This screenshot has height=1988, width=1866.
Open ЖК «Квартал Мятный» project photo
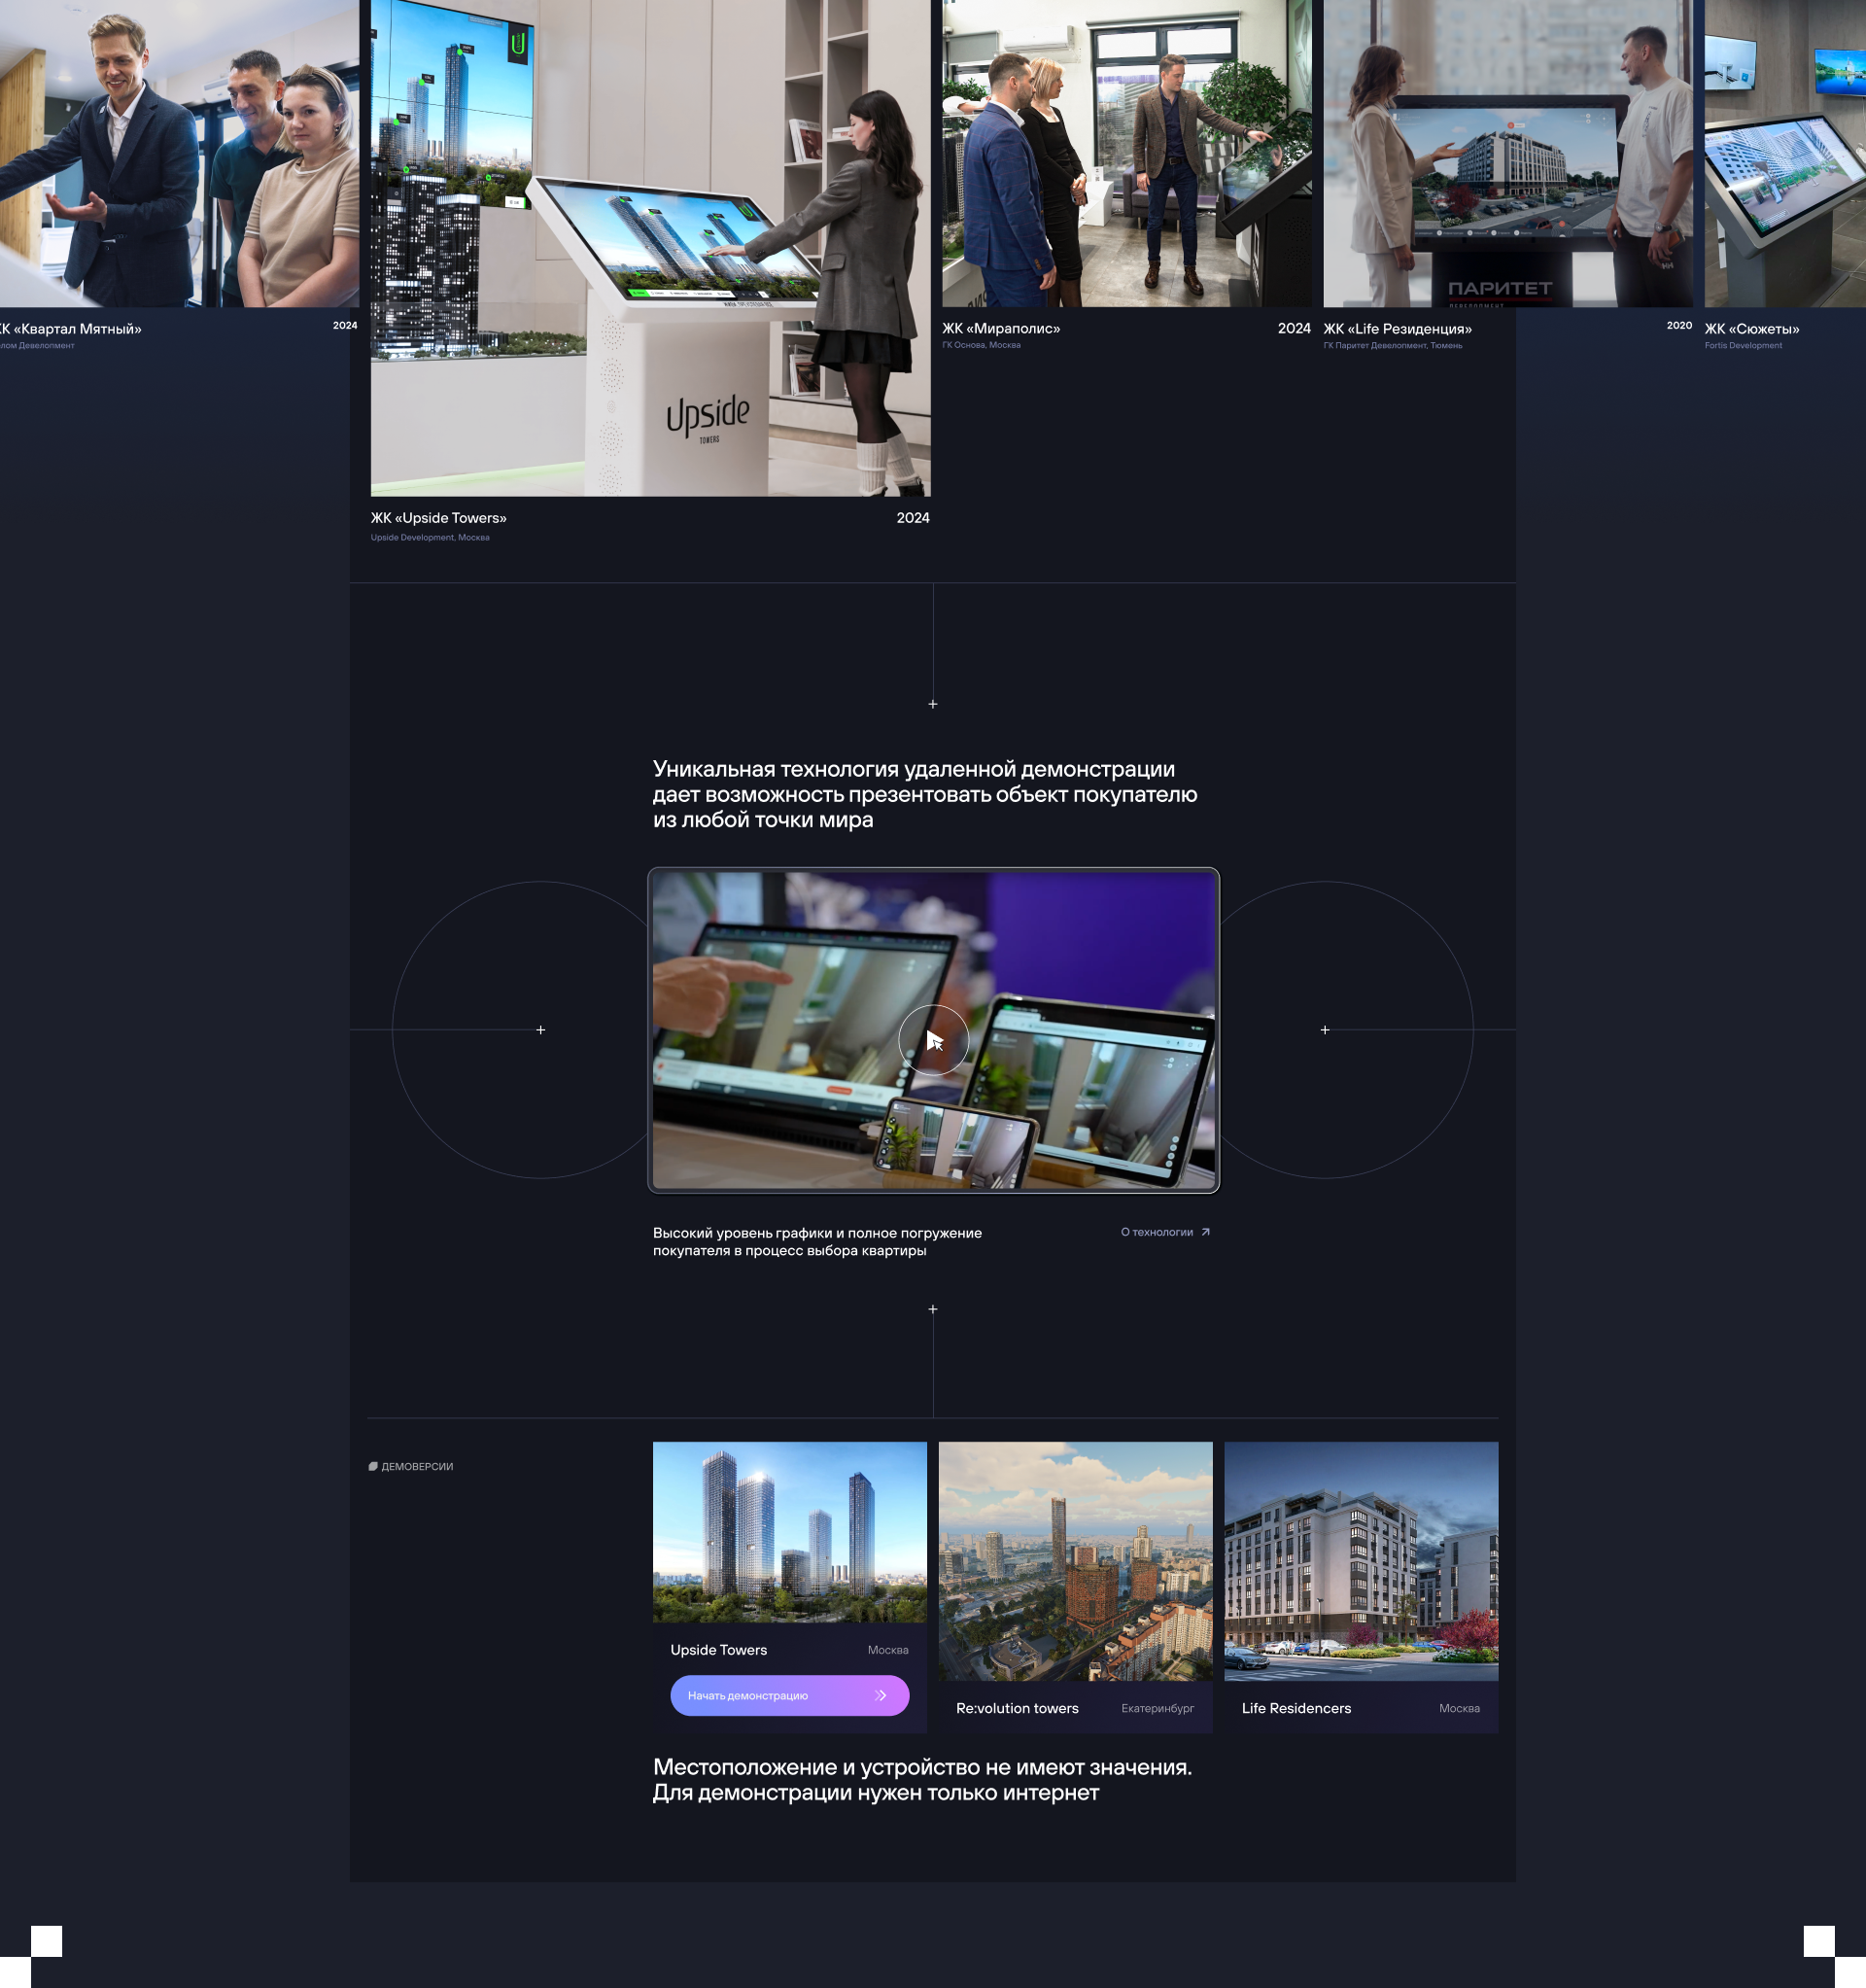tap(179, 153)
